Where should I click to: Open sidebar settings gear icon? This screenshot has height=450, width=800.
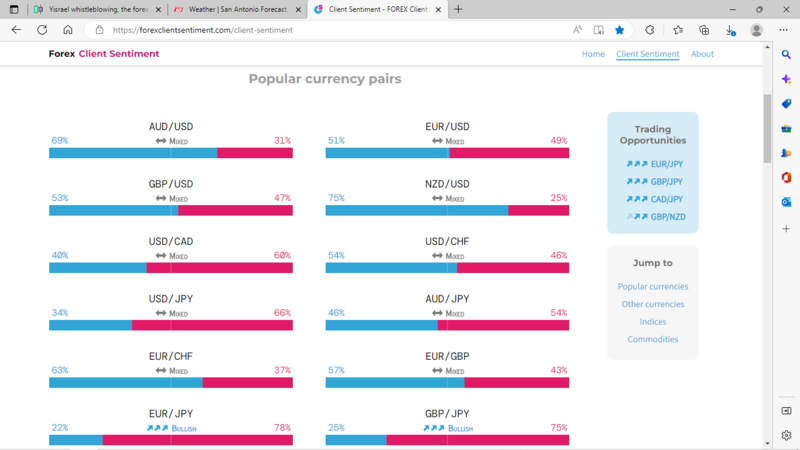click(x=787, y=436)
